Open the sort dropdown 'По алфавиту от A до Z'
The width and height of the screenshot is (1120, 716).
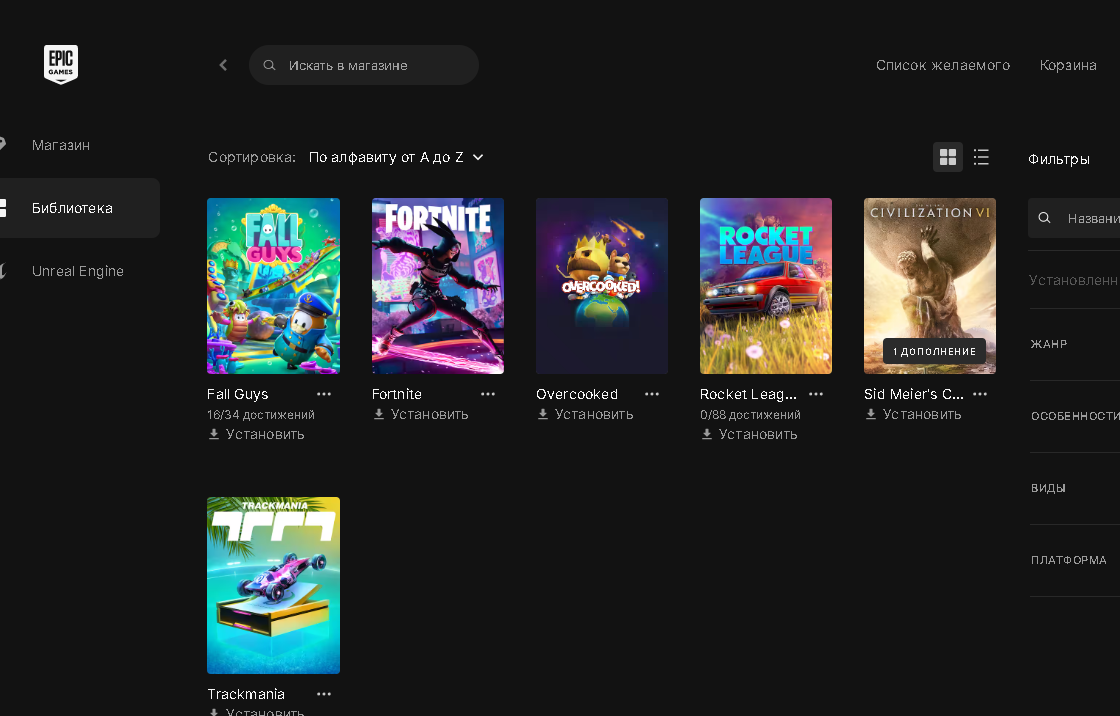pos(396,157)
